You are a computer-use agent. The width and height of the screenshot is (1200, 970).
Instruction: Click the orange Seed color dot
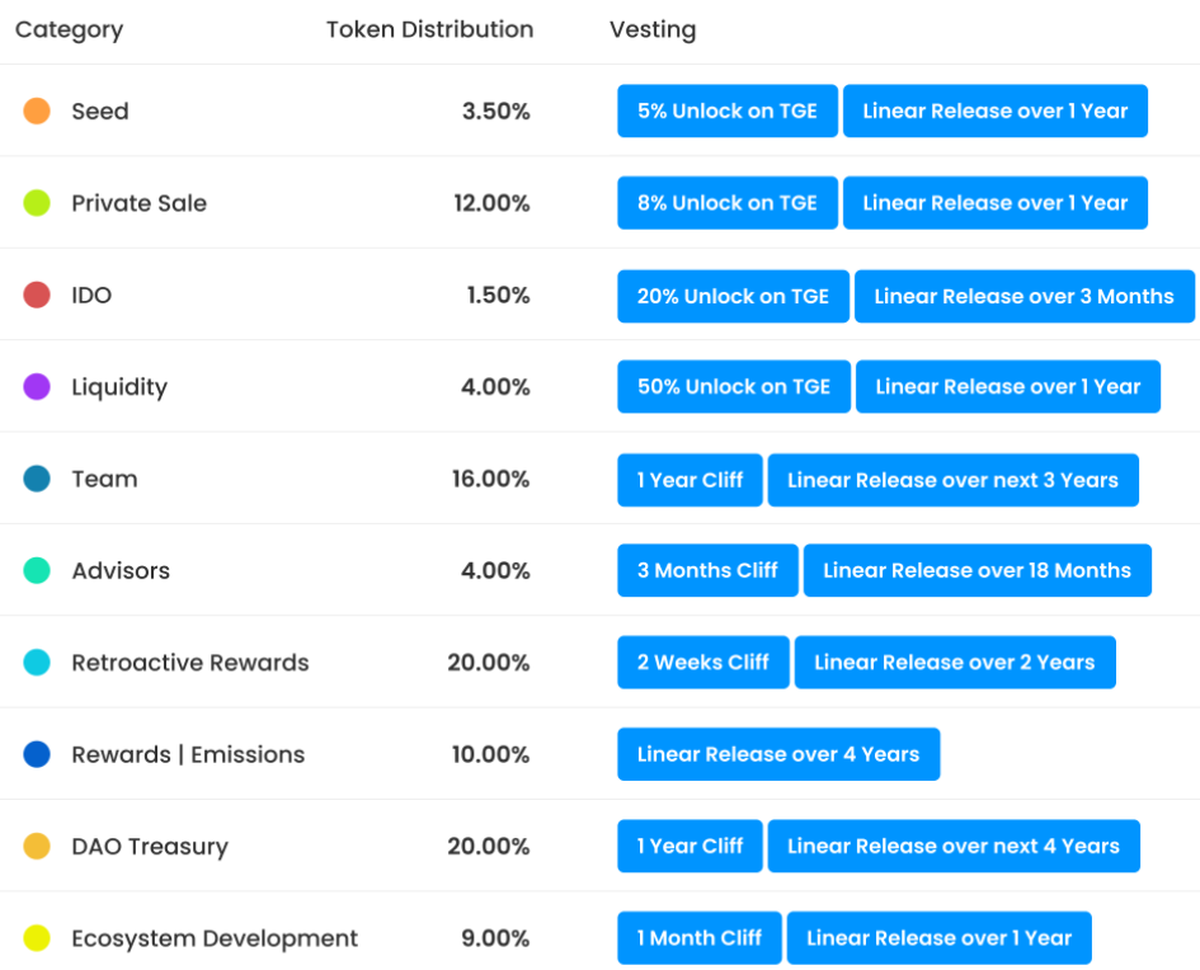37,111
